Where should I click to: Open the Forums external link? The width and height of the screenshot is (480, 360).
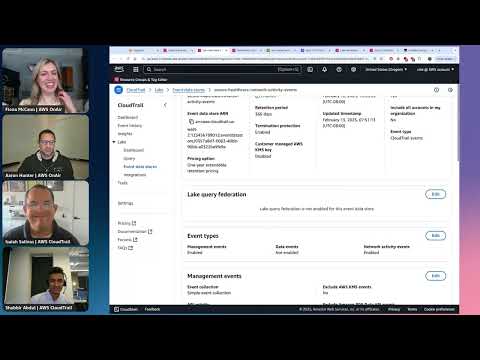127,240
